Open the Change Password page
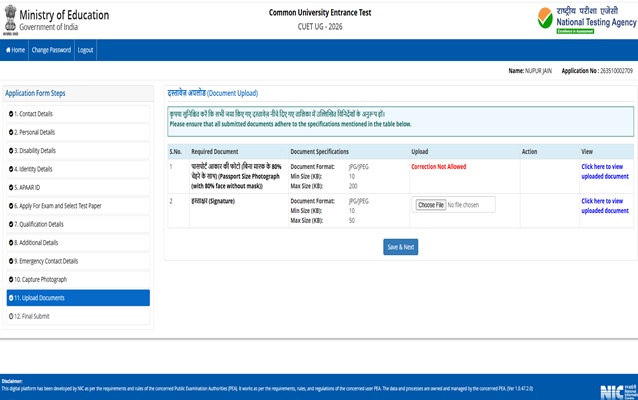638x400 pixels. coord(51,50)
